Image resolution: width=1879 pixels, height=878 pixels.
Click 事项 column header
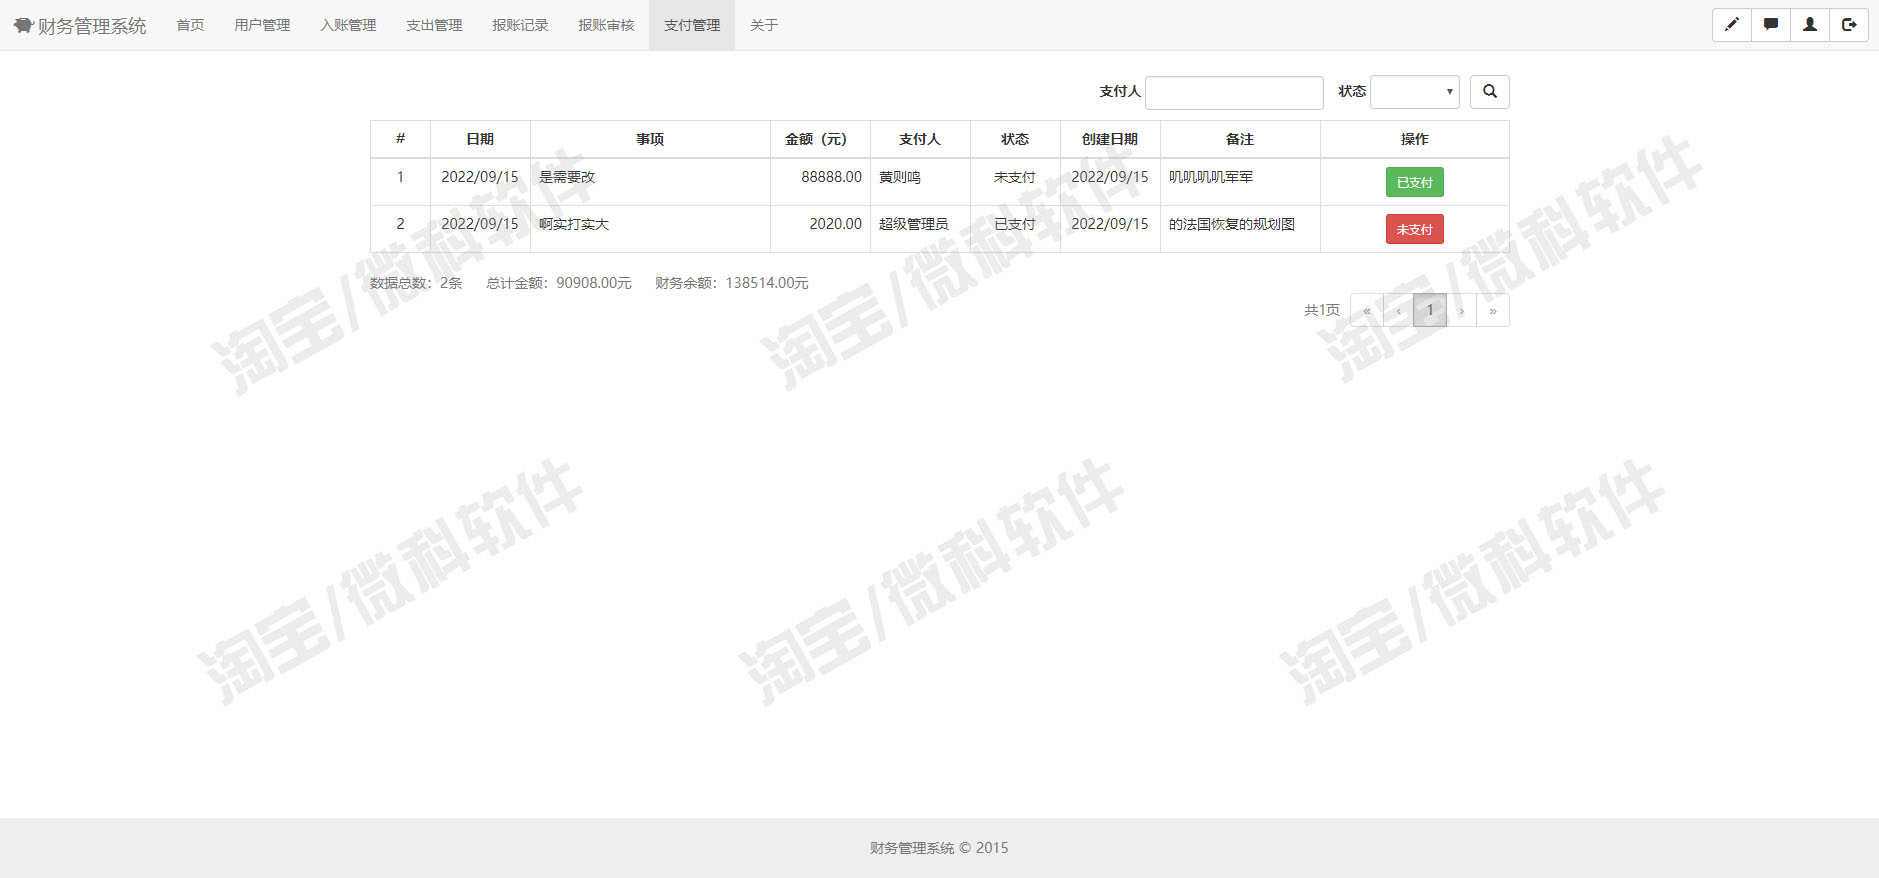(x=650, y=139)
